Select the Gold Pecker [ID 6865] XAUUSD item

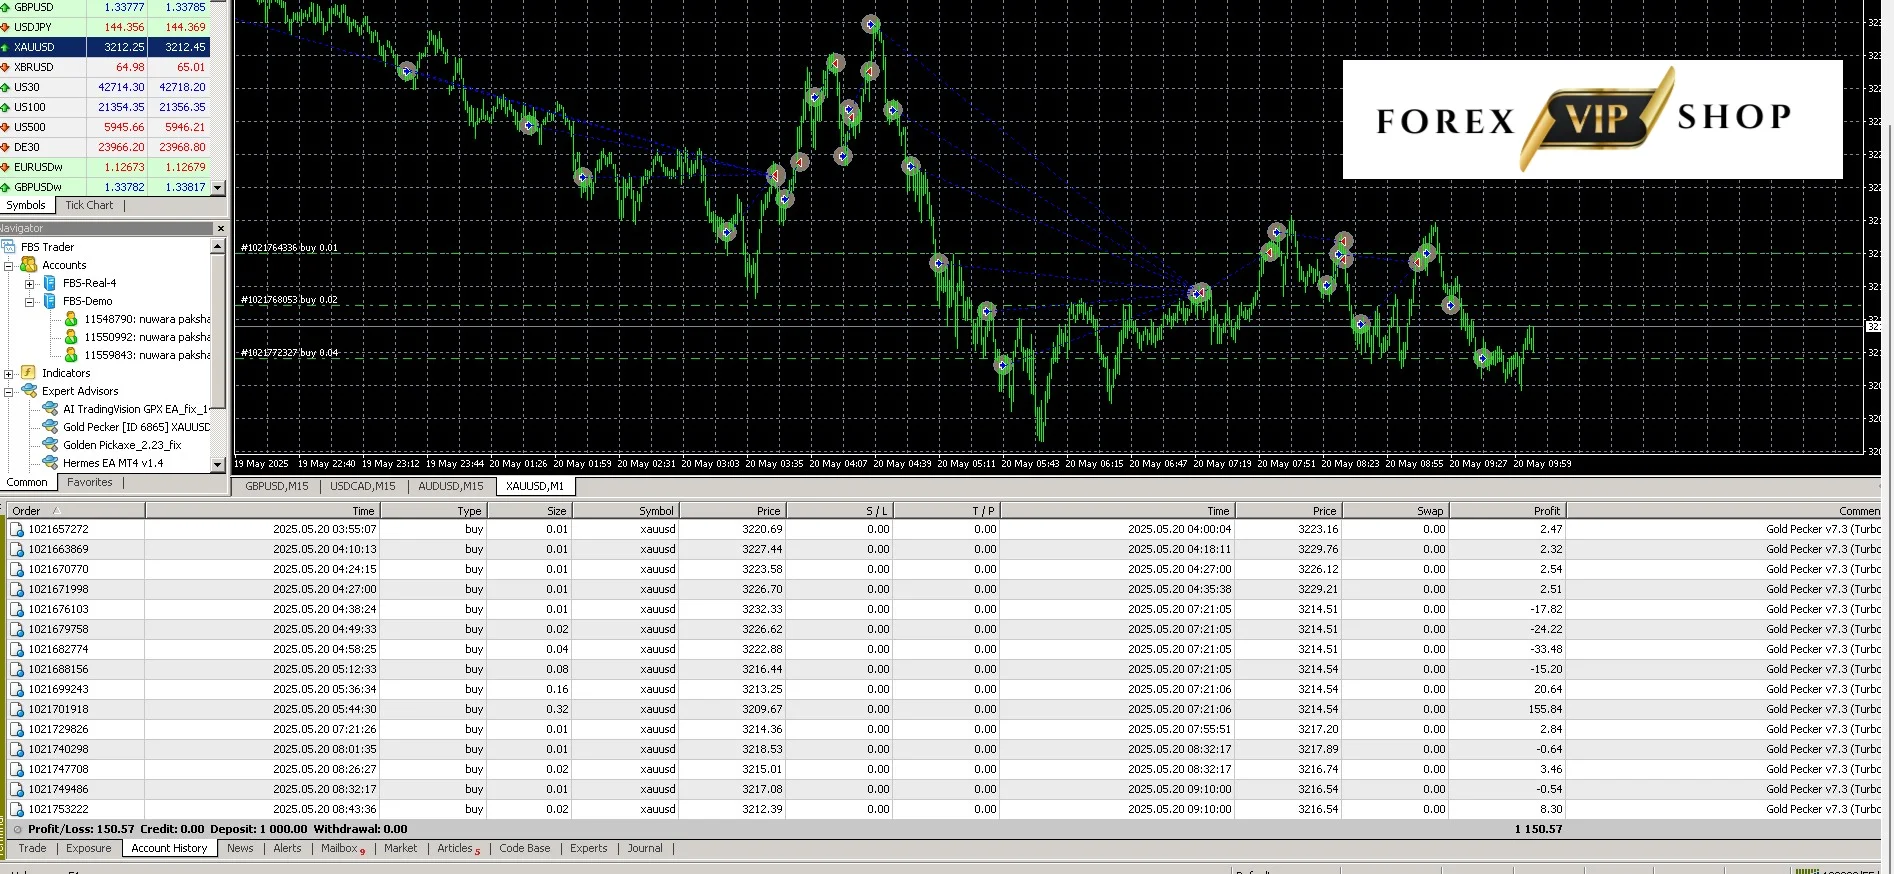(136, 427)
